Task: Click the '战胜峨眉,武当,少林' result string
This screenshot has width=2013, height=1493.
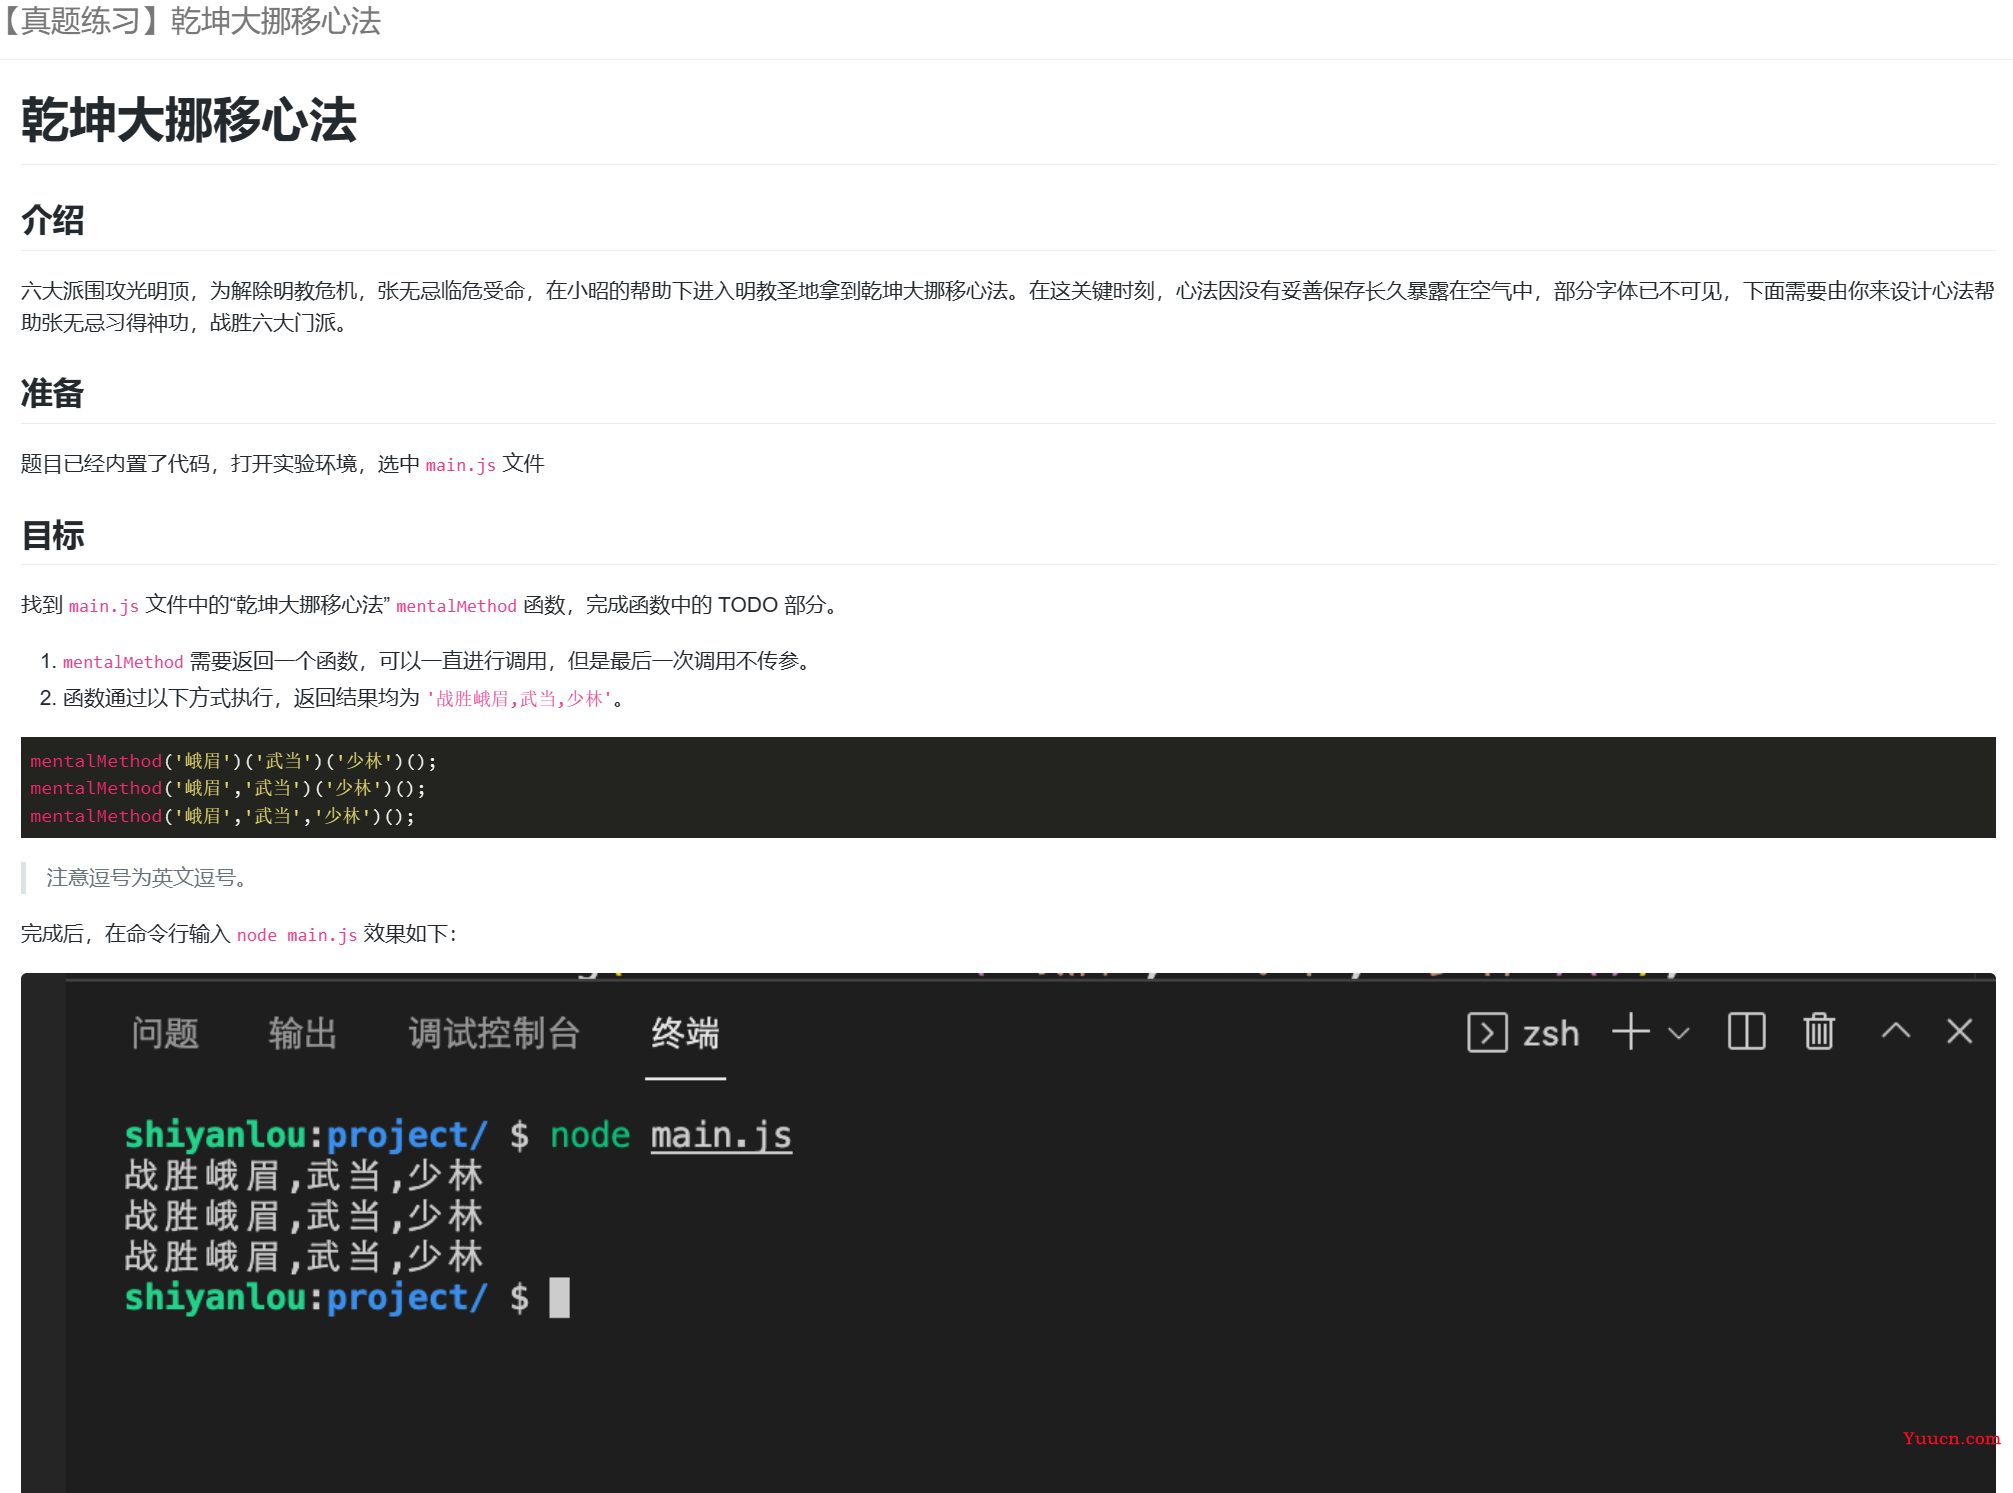Action: pos(519,699)
